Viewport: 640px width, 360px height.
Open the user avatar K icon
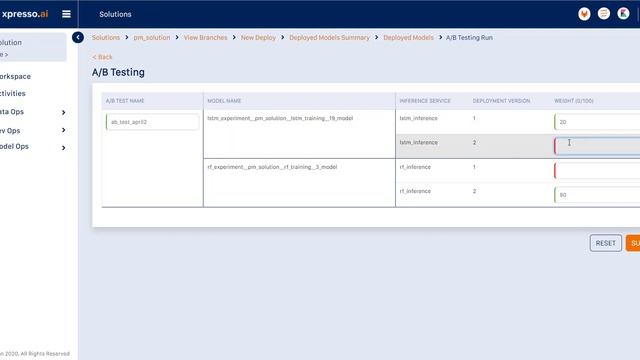pos(623,14)
